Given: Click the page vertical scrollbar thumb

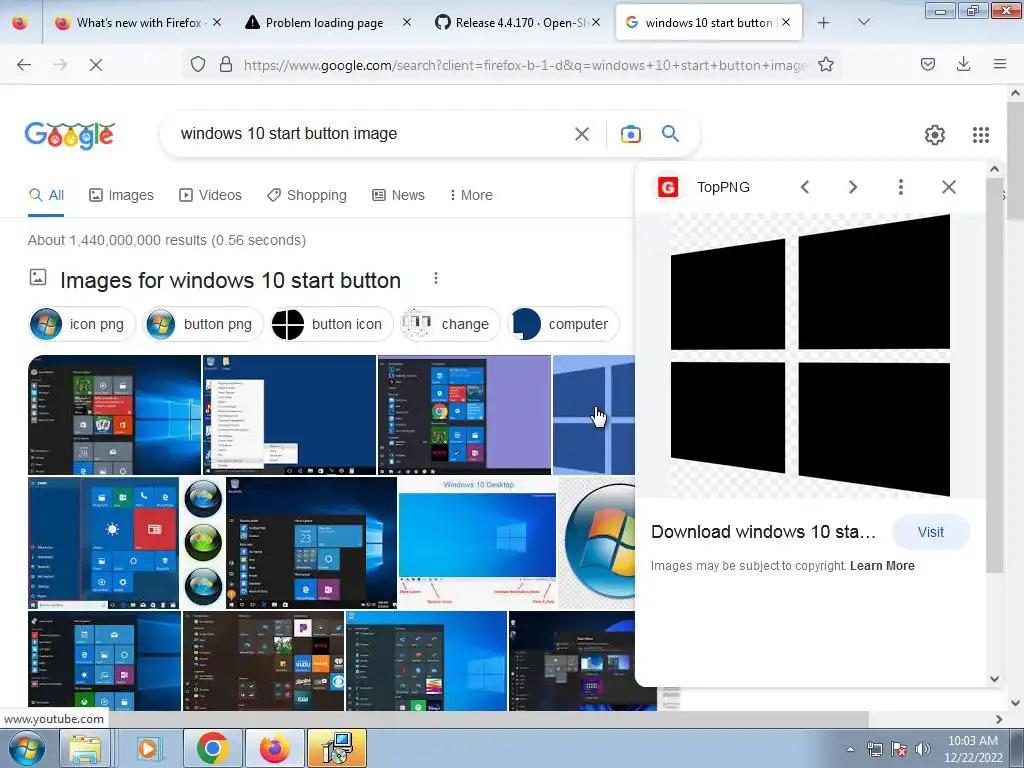Looking at the screenshot, I should pos(1016,161).
